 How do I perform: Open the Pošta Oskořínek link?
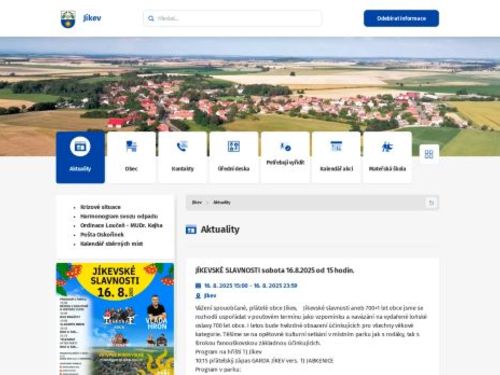pos(102,235)
